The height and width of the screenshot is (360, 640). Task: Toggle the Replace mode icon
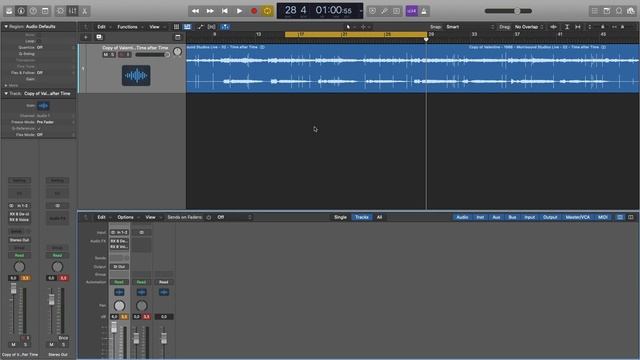point(372,11)
